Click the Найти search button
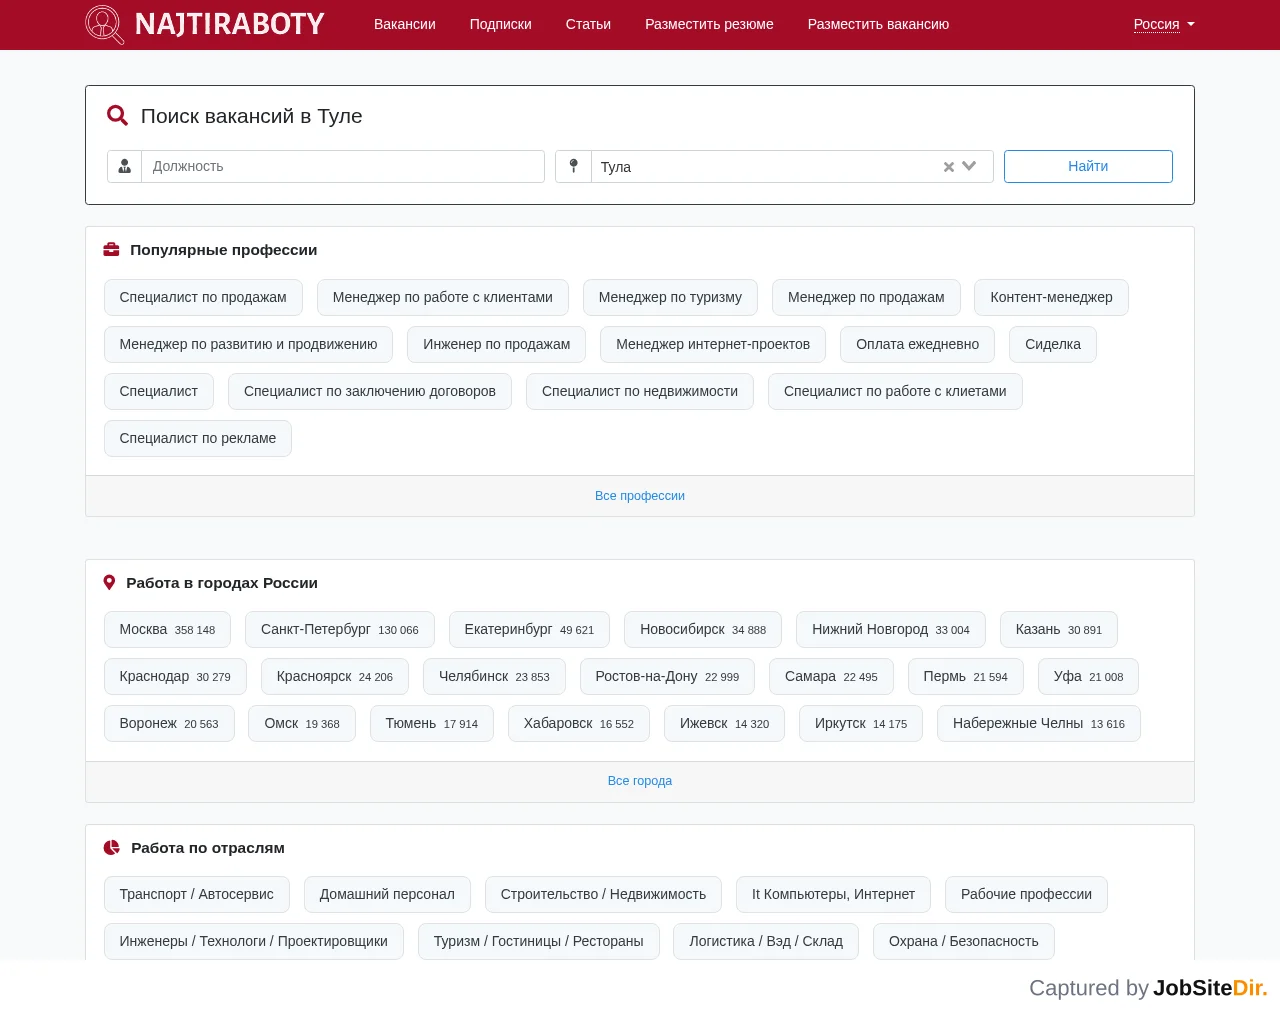This screenshot has width=1280, height=1018. point(1088,166)
